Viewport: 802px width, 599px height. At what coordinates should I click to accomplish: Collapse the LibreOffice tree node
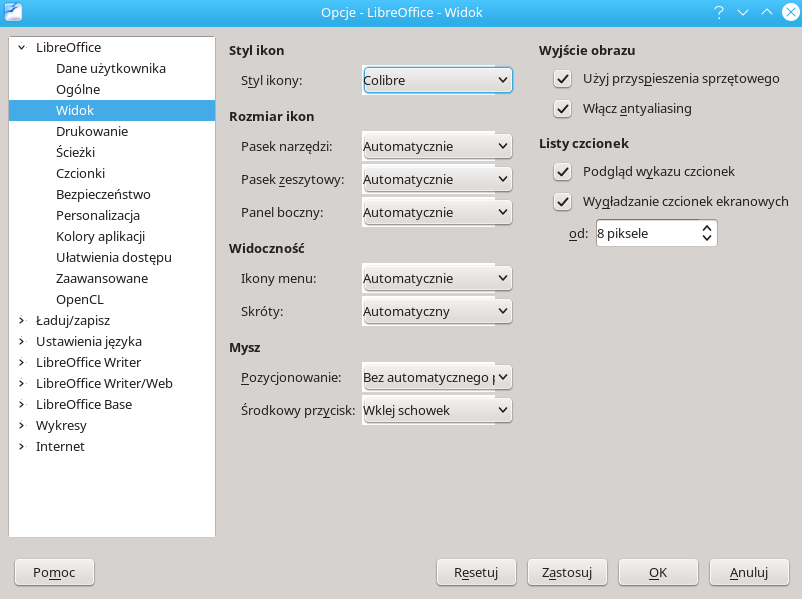22,48
